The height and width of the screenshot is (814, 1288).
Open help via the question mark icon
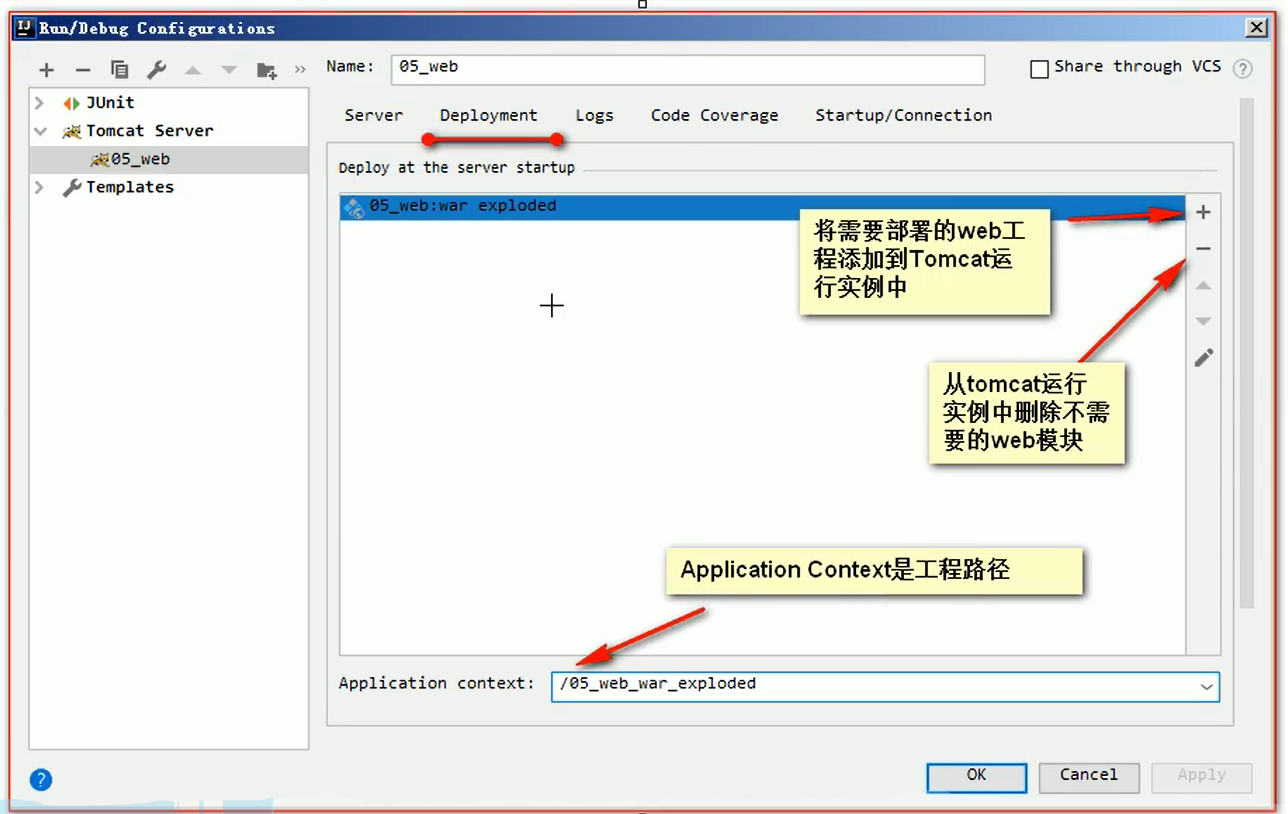pyautogui.click(x=1242, y=69)
